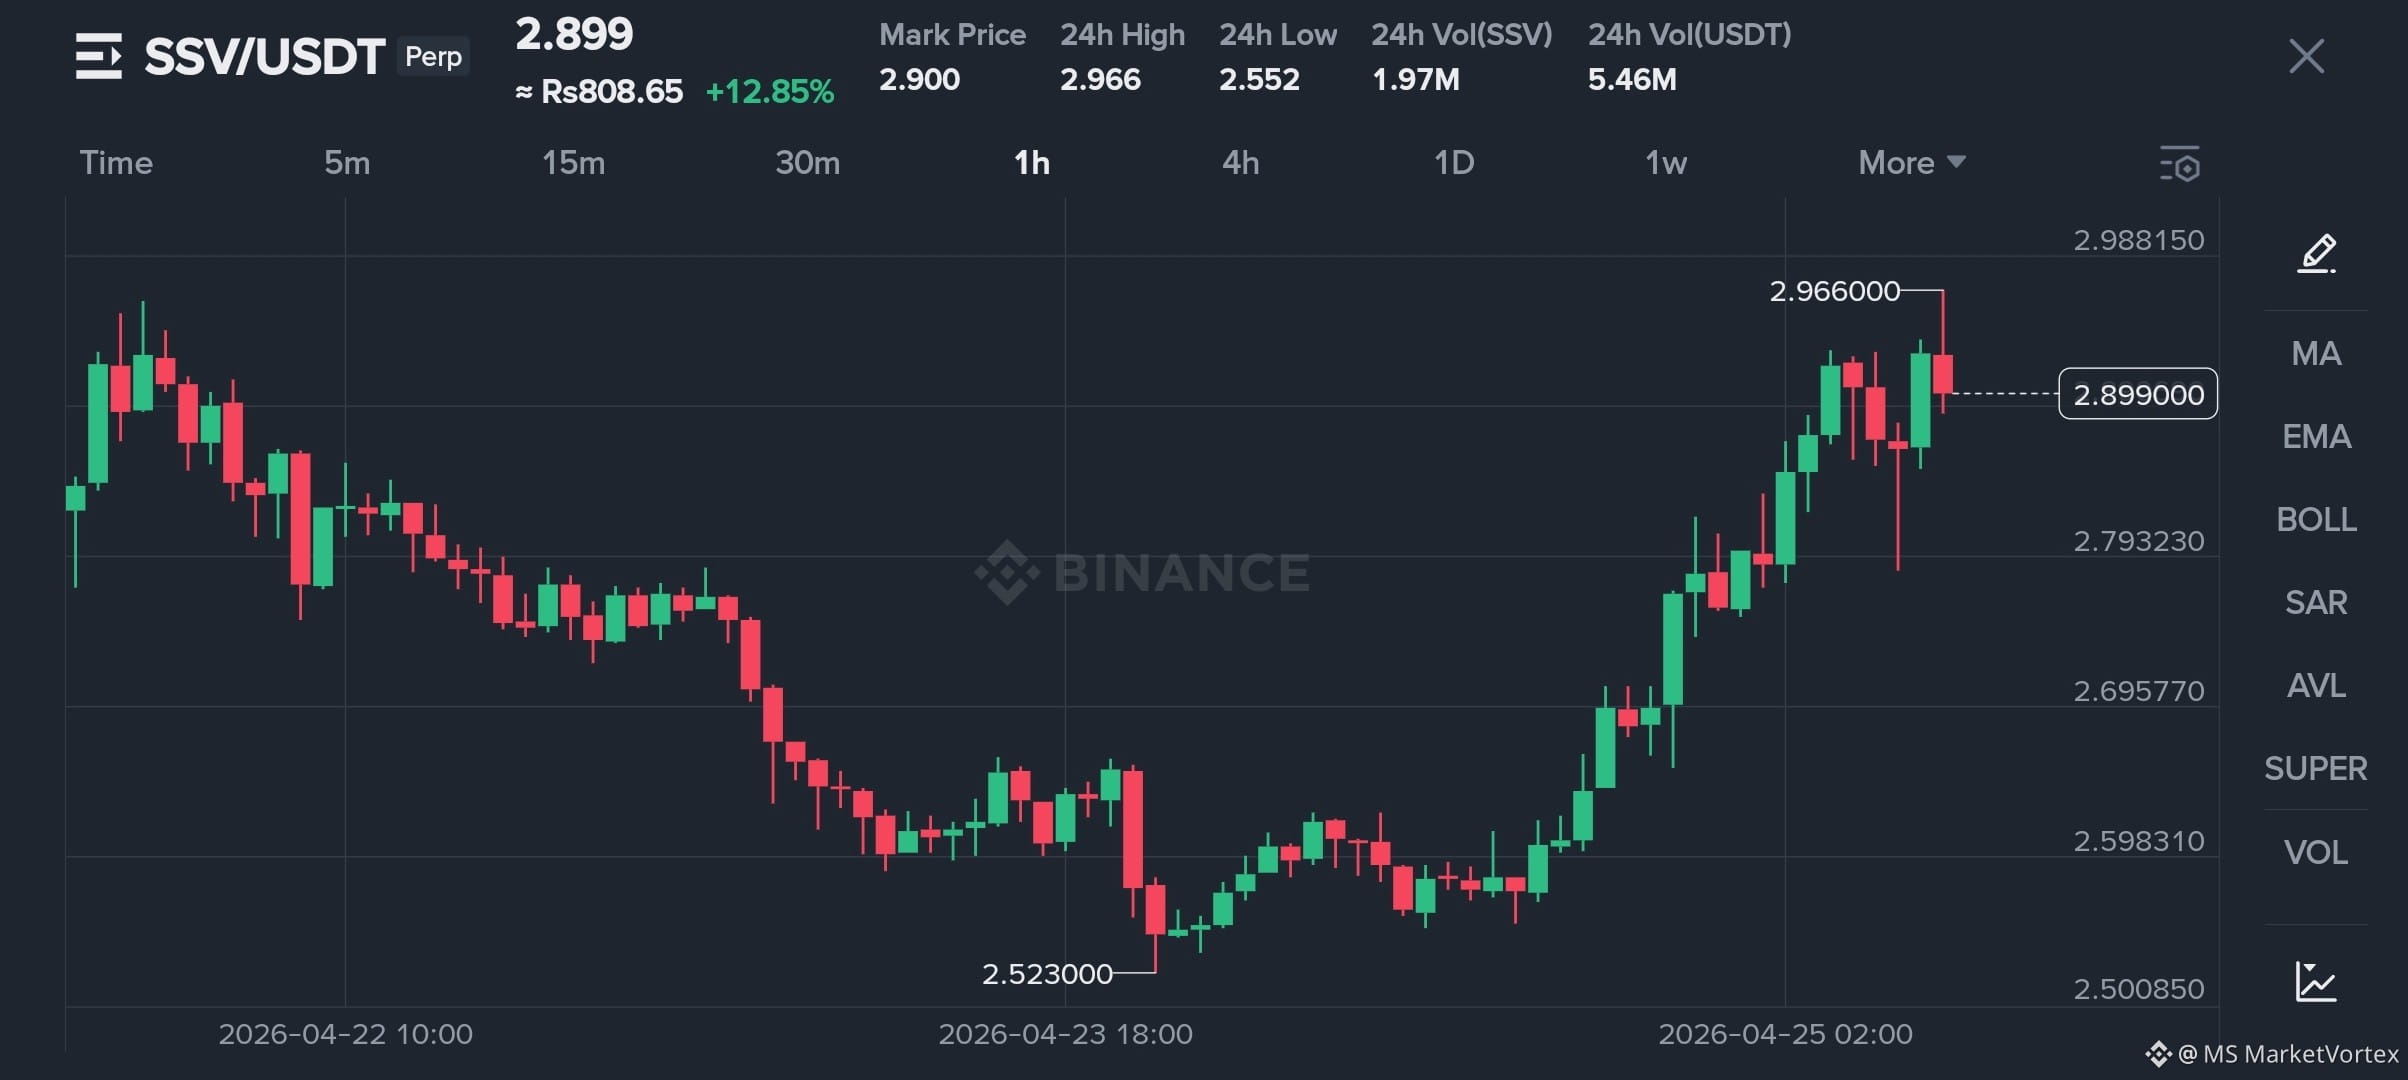
Task: Click the 2.988150 price axis label
Action: point(2139,240)
